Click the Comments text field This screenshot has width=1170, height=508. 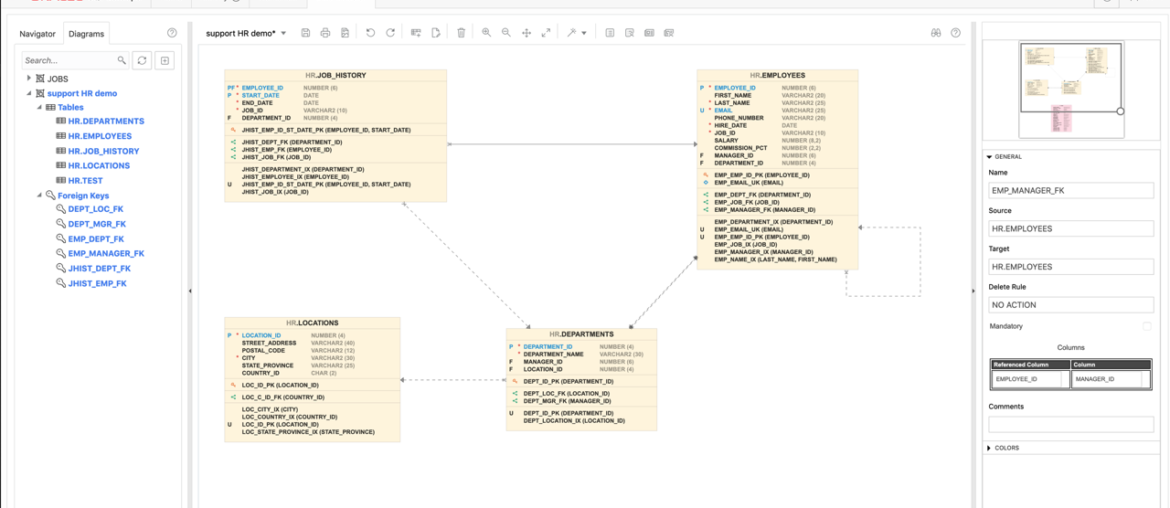[x=1071, y=425]
